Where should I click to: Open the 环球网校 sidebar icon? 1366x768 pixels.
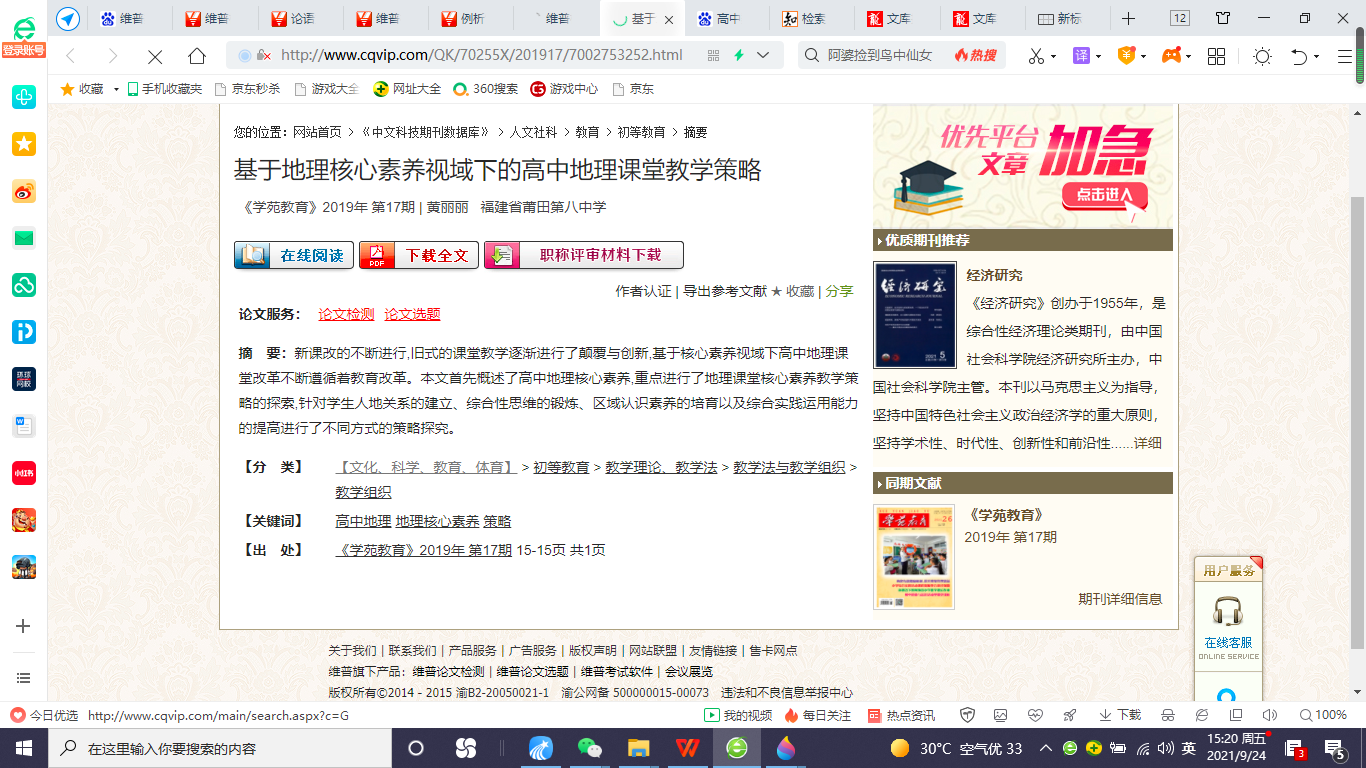point(24,379)
